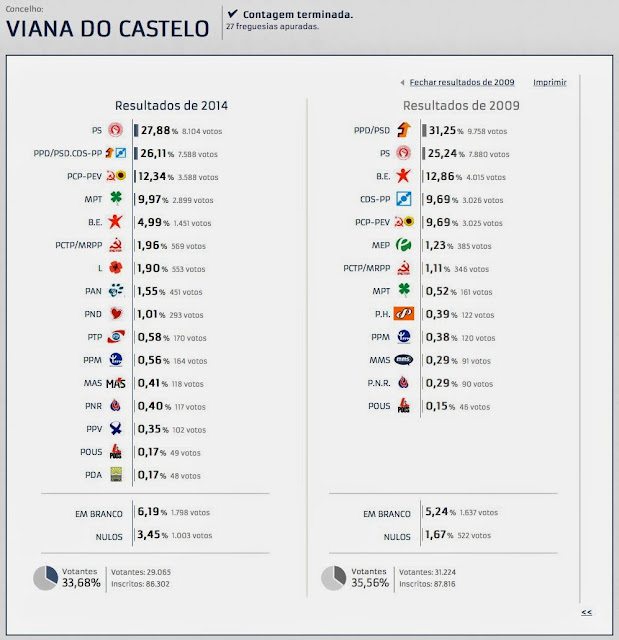Image resolution: width=619 pixels, height=640 pixels.
Task: Click the MEP green logo in 2009 results
Action: click(403, 245)
